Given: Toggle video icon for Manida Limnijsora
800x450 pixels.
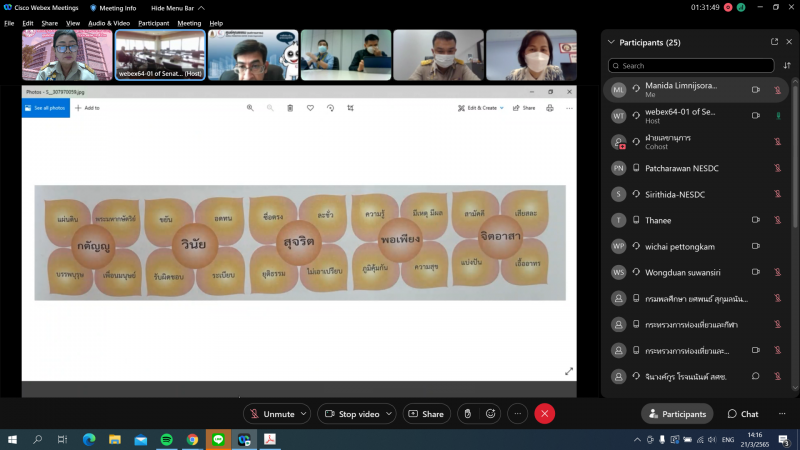Looking at the screenshot, I should click(756, 89).
